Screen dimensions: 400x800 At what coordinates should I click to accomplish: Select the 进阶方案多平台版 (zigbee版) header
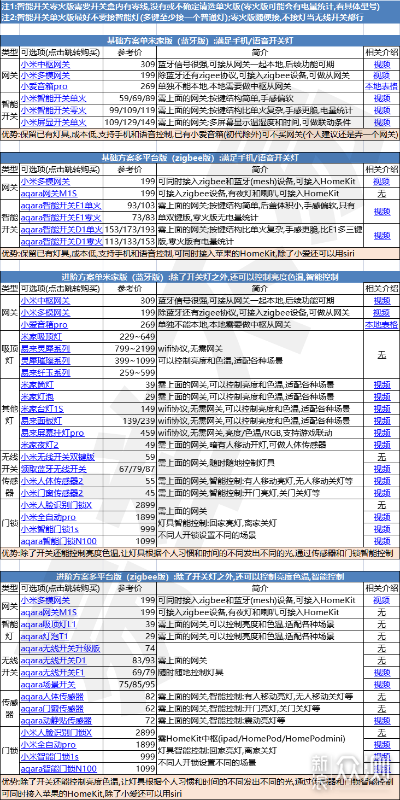(x=199, y=578)
